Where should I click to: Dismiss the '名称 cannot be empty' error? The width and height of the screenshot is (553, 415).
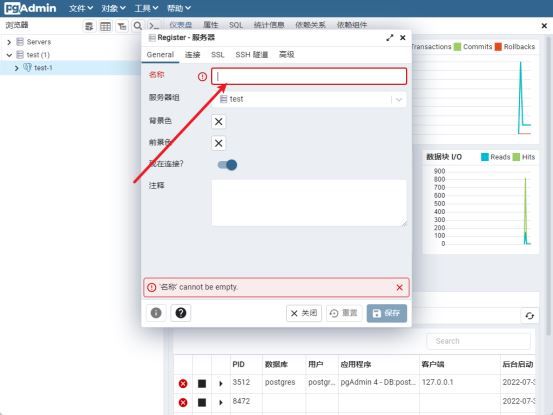coord(400,288)
